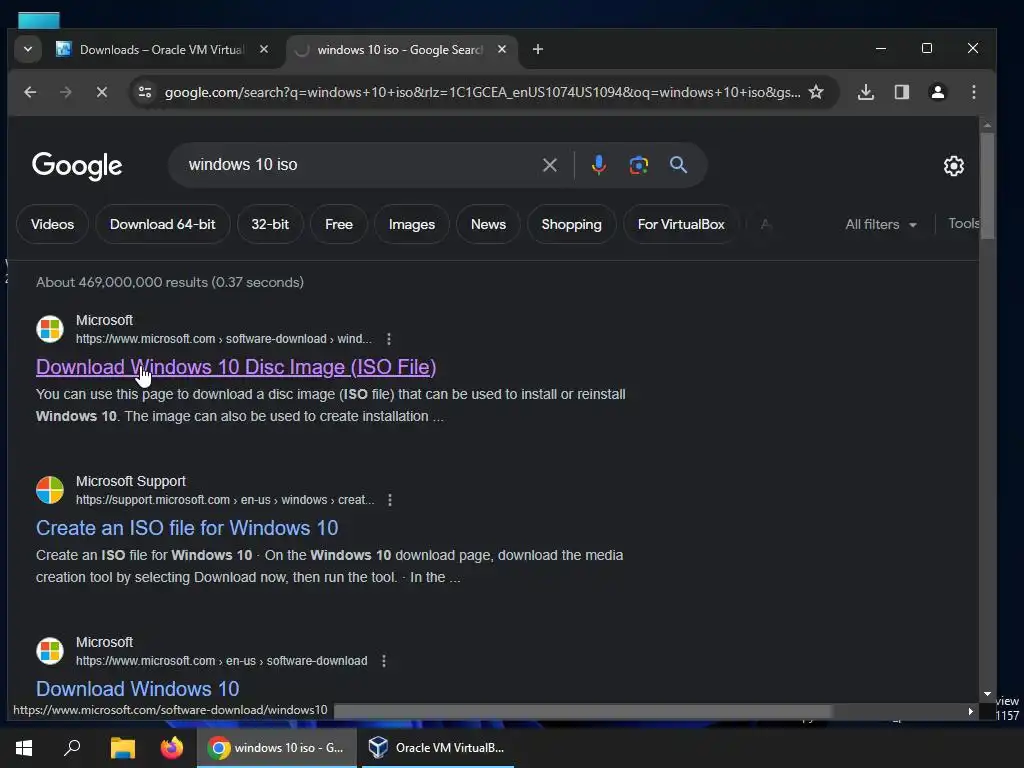Click support.microsoft.com breadcrumb URL
The height and width of the screenshot is (768, 1024).
[x=225, y=500]
